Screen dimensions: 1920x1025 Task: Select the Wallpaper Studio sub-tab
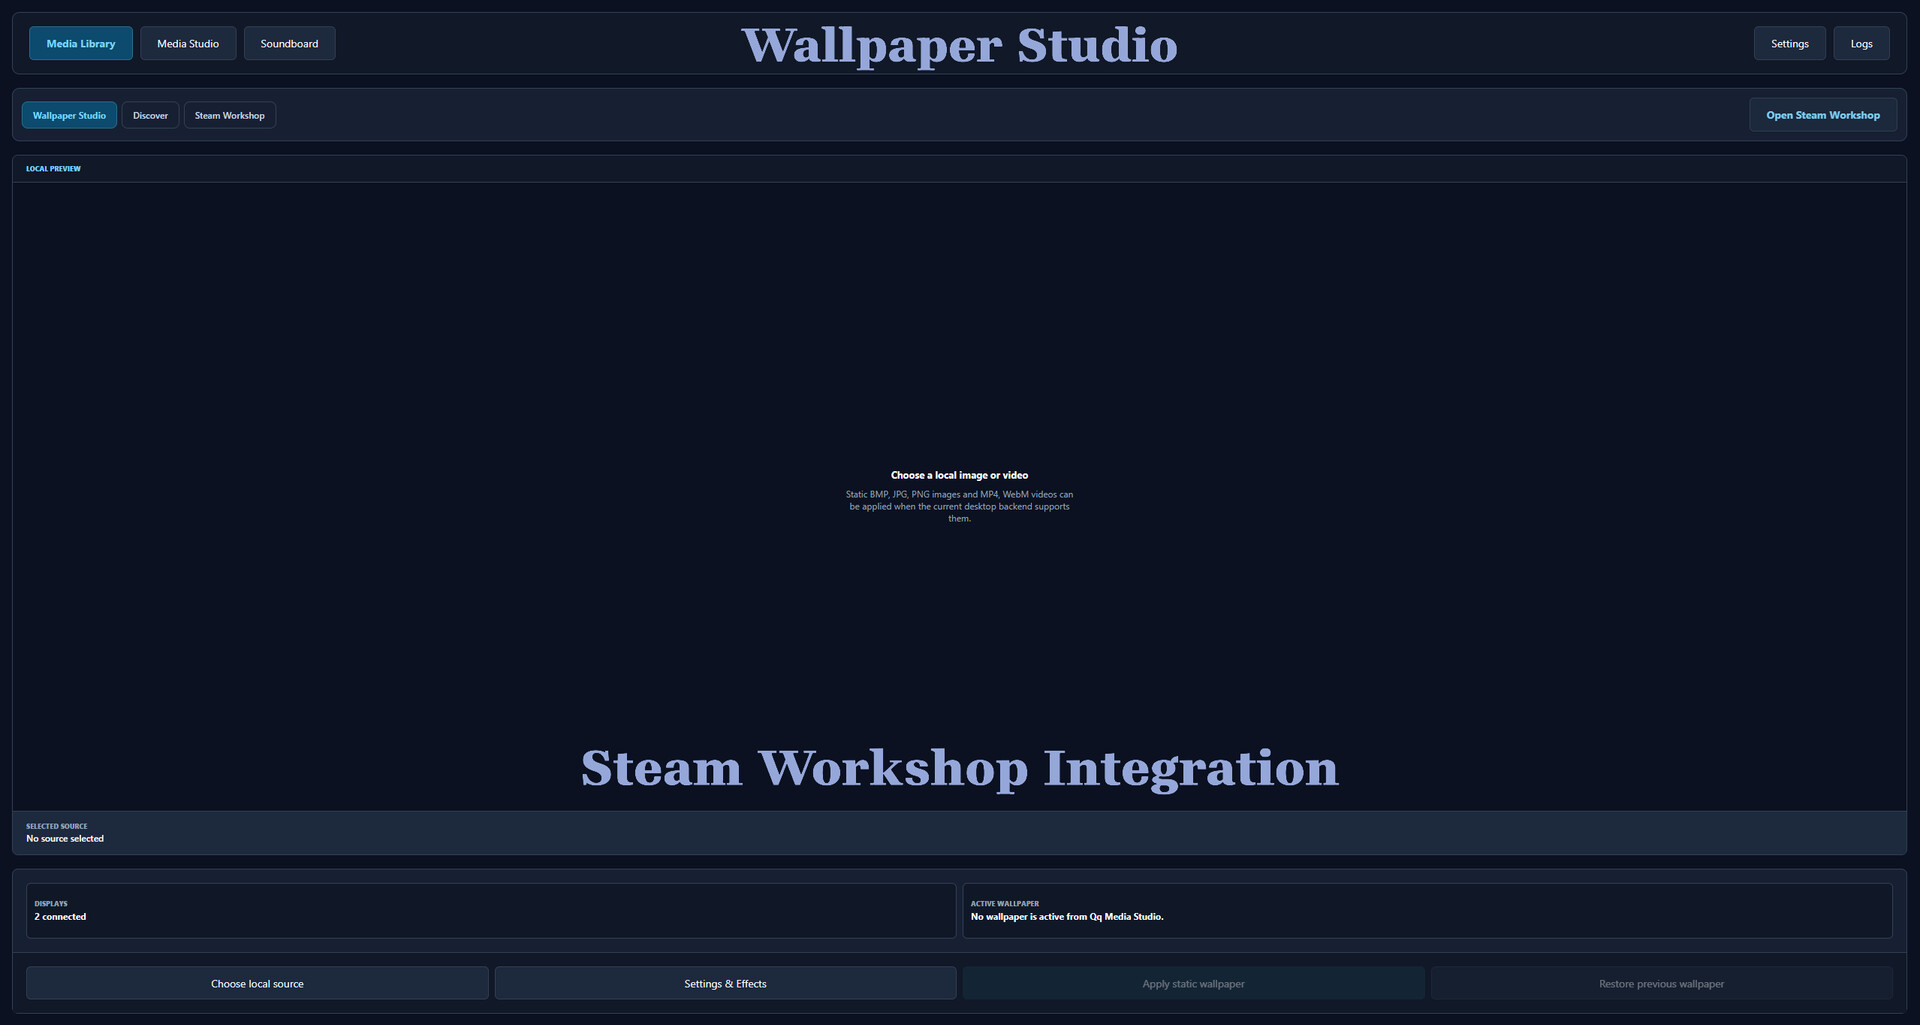69,116
